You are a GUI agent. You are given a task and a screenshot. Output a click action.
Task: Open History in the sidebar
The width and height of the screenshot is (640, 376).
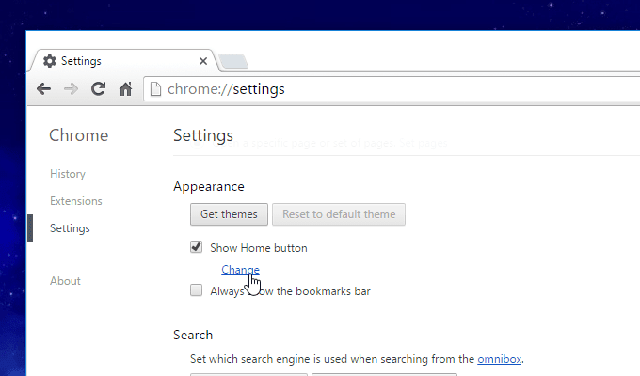(x=68, y=174)
